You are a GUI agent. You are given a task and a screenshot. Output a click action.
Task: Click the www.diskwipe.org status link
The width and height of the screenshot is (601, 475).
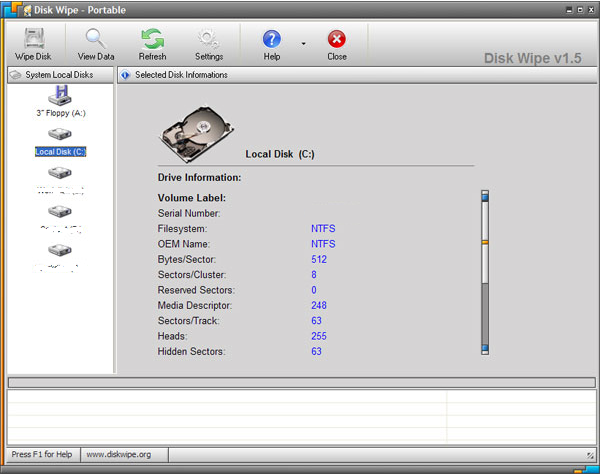click(119, 455)
